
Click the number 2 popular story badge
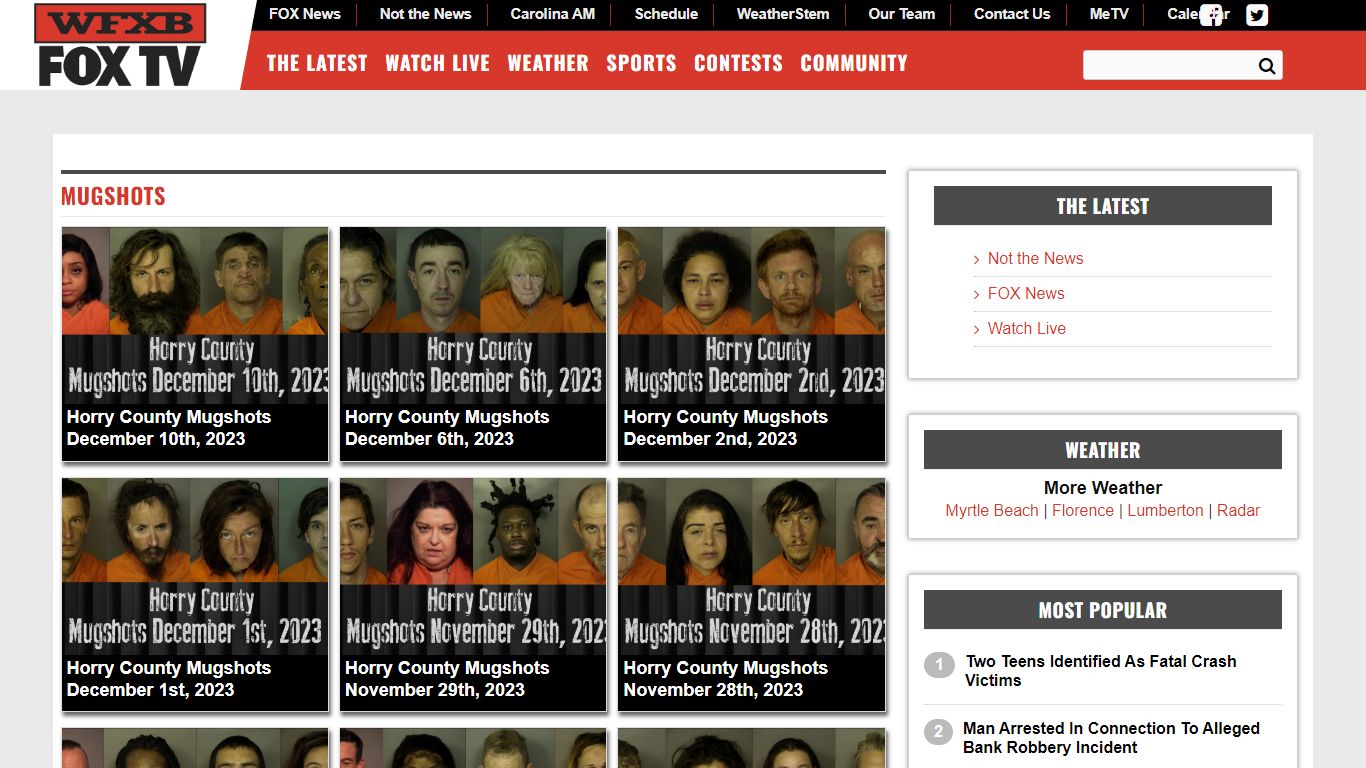tap(938, 731)
